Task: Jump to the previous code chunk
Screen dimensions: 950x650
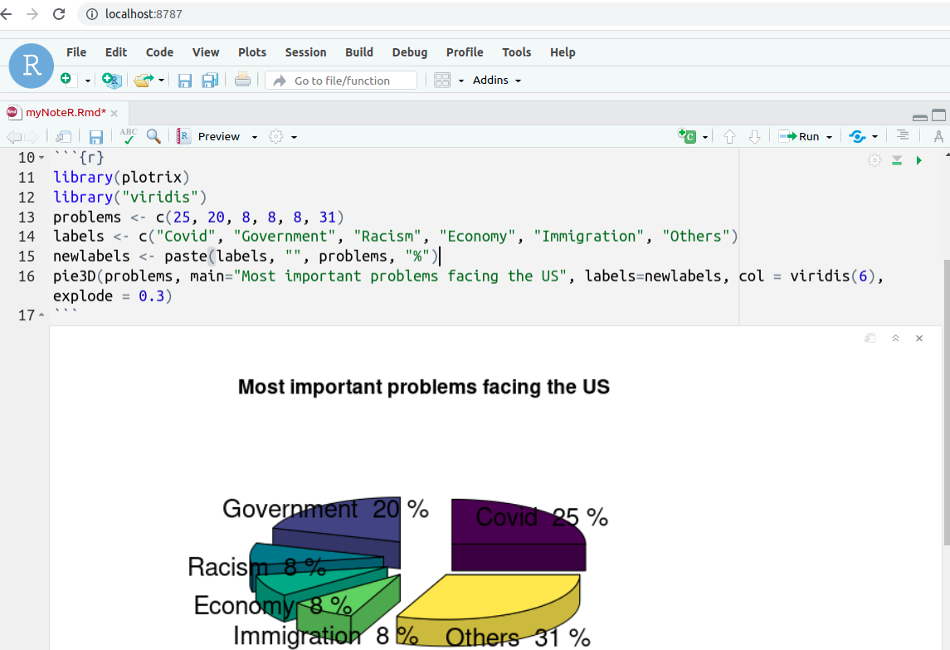Action: pyautogui.click(x=729, y=136)
